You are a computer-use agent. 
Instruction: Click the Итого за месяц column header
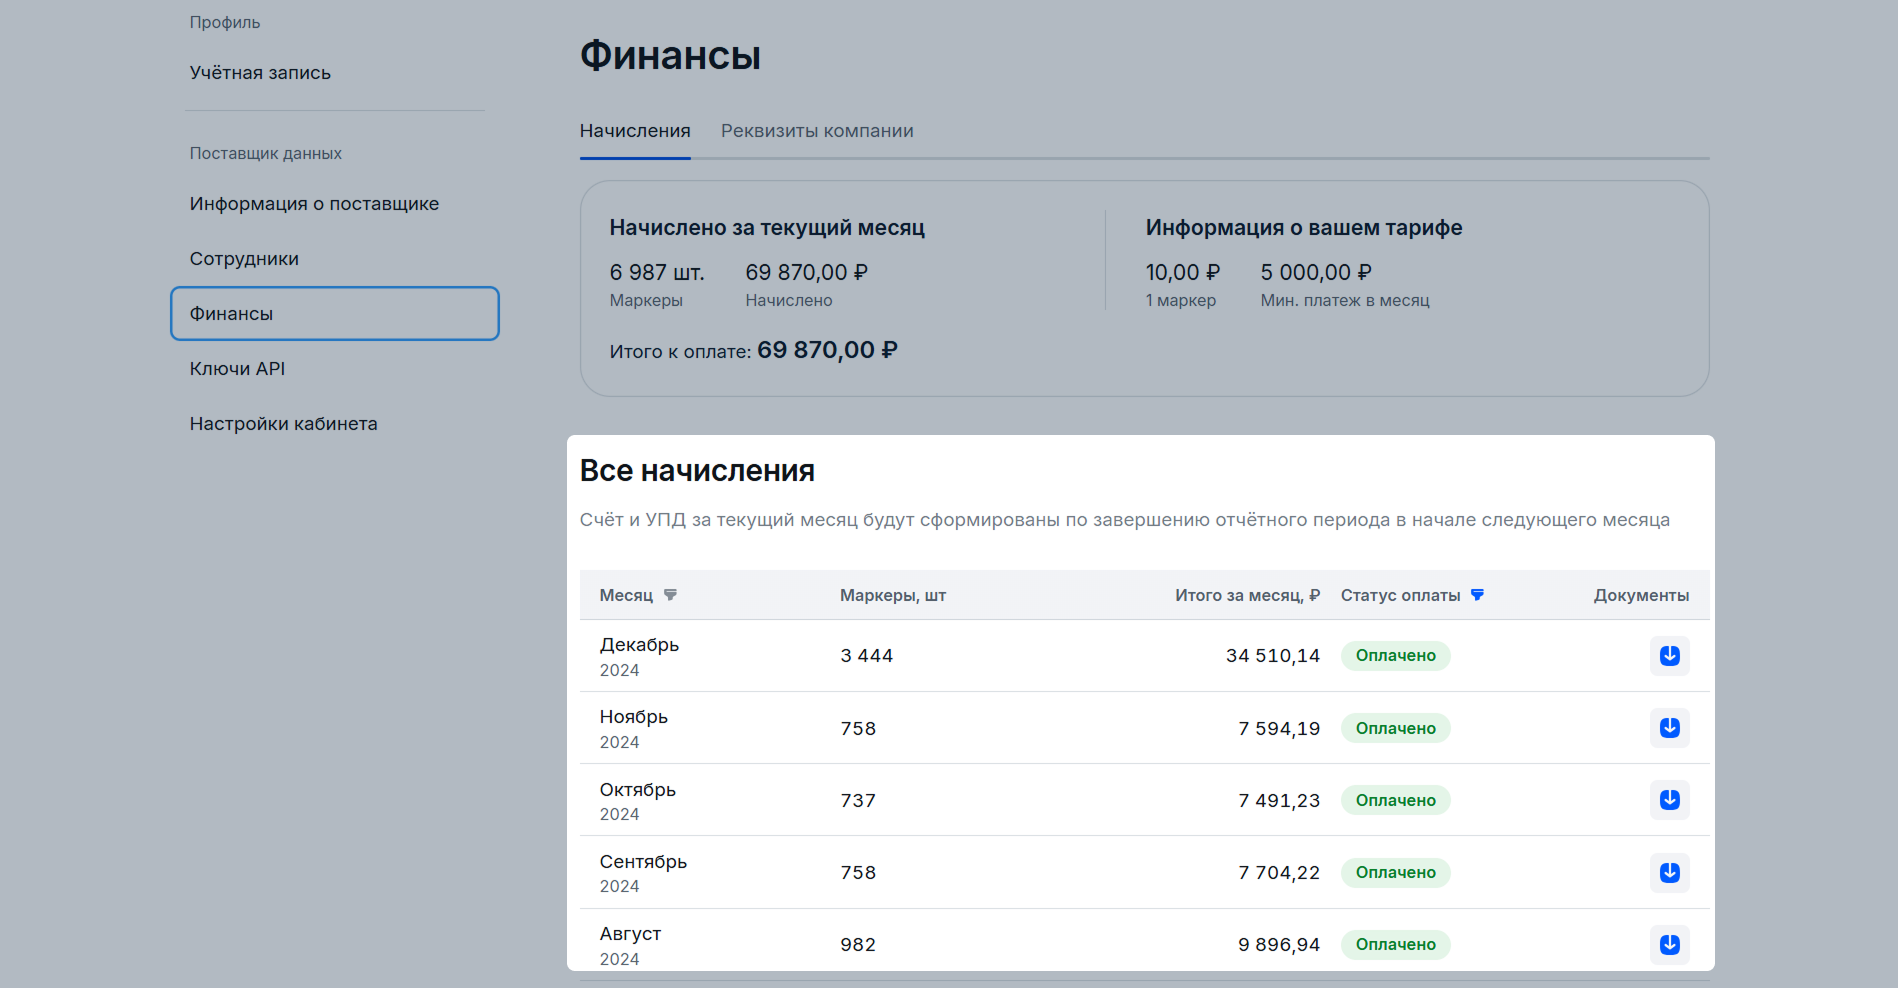[x=1246, y=595]
